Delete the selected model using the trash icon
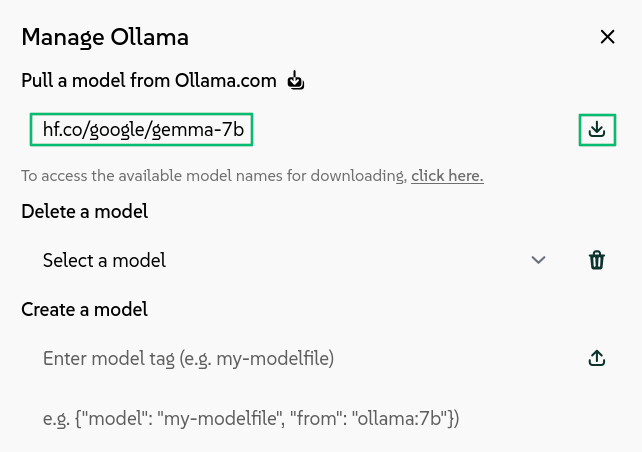The image size is (642, 452). click(x=597, y=260)
